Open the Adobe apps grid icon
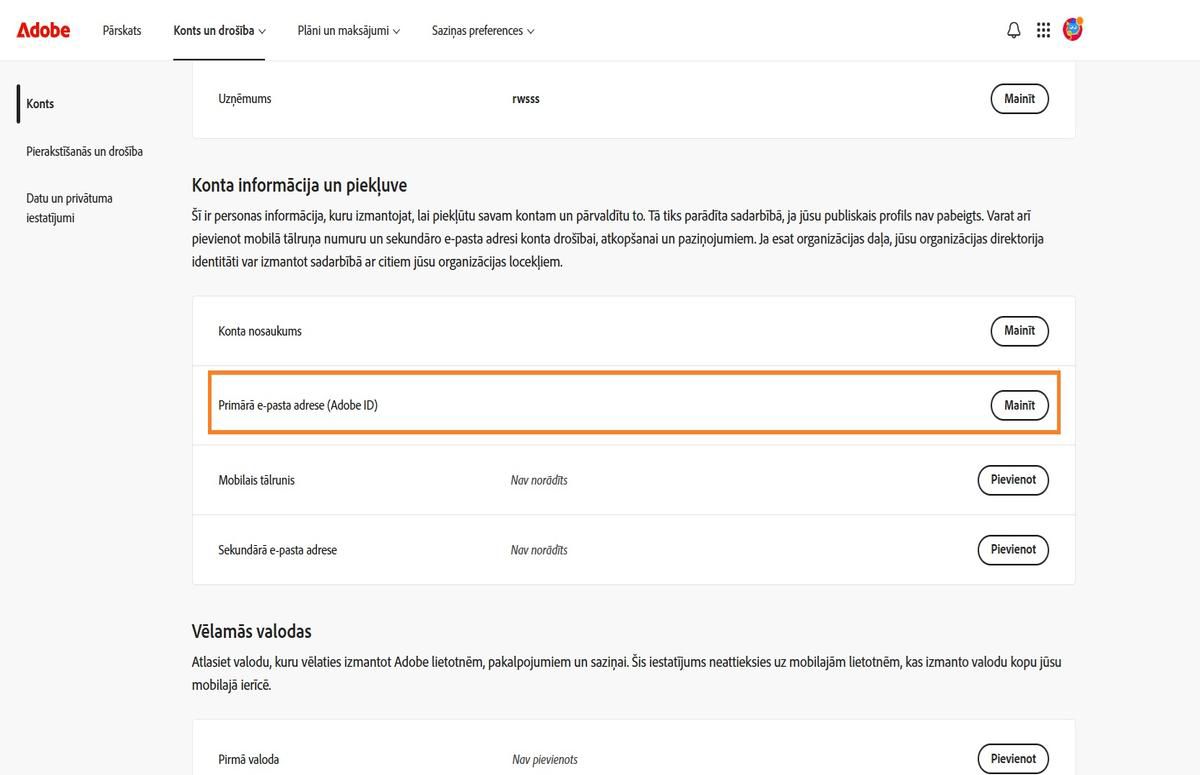1200x775 pixels. pos(1043,29)
